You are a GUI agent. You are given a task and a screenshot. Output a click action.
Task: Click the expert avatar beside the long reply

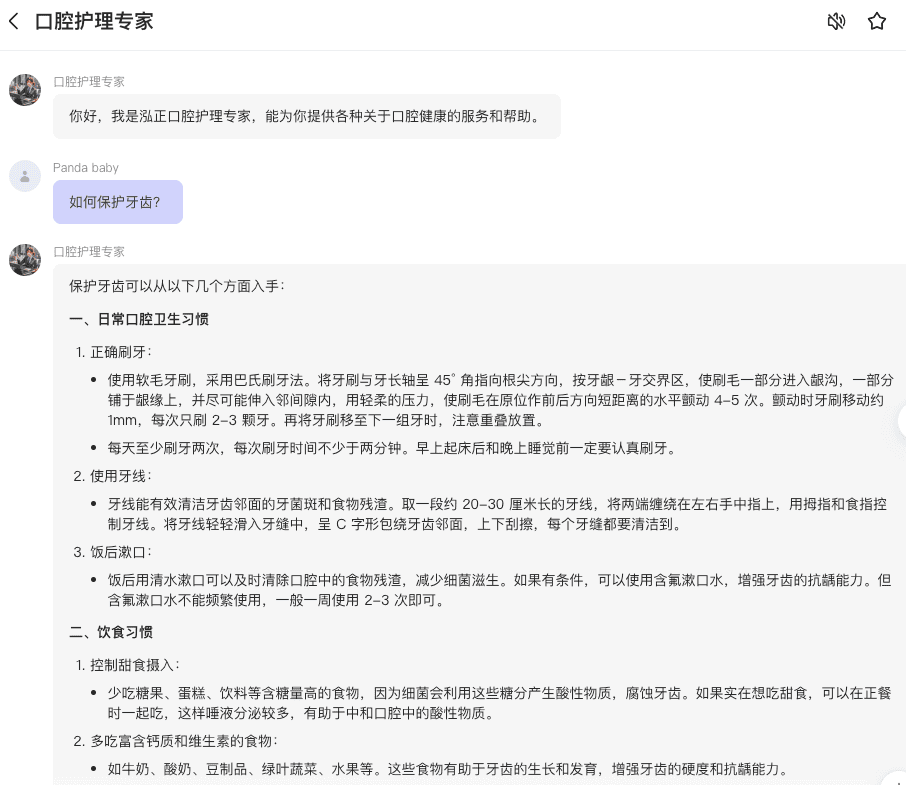(25, 260)
